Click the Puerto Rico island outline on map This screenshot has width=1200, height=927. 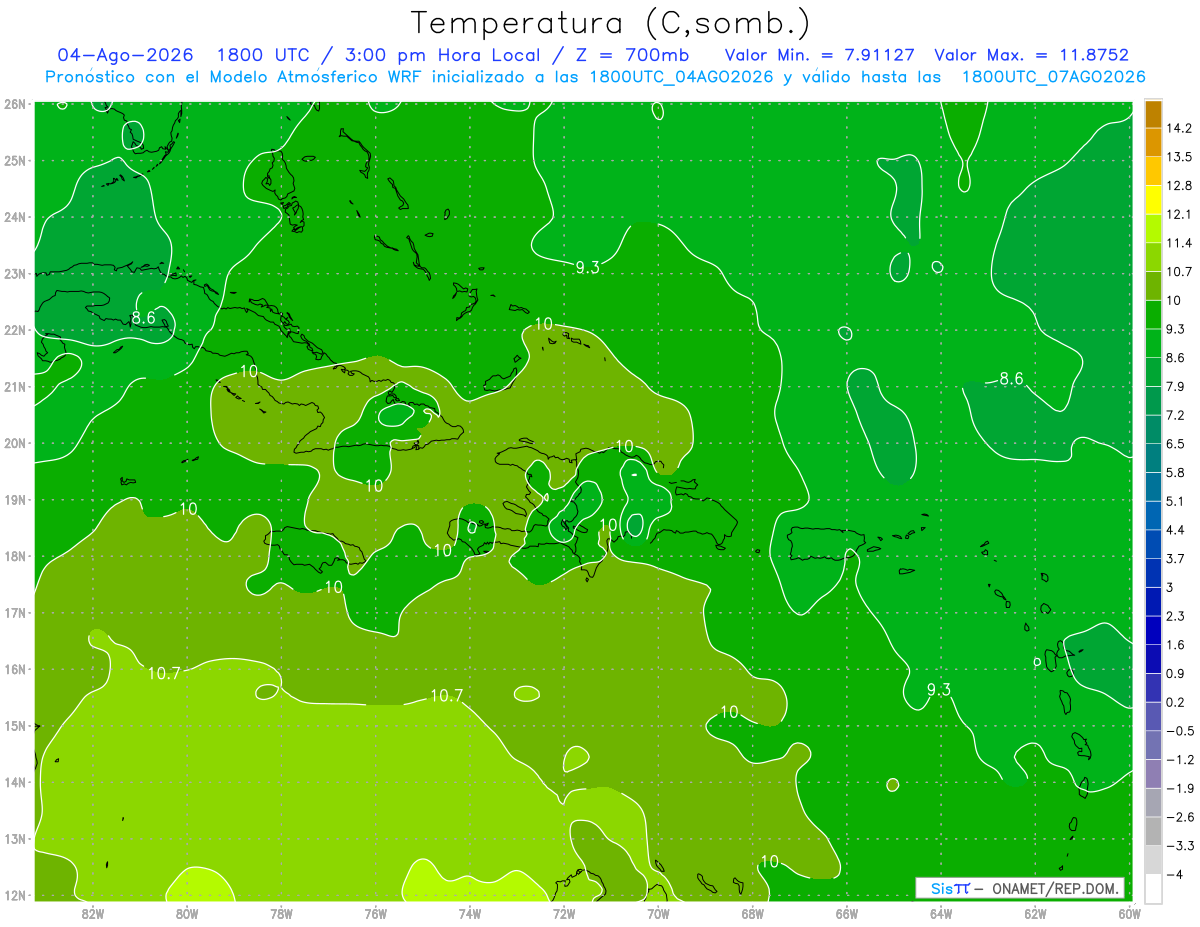826,543
